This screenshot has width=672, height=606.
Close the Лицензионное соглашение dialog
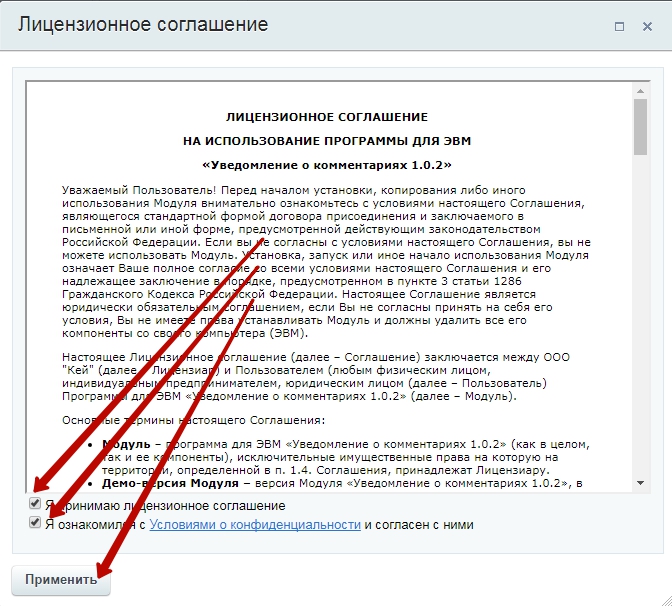tap(647, 25)
